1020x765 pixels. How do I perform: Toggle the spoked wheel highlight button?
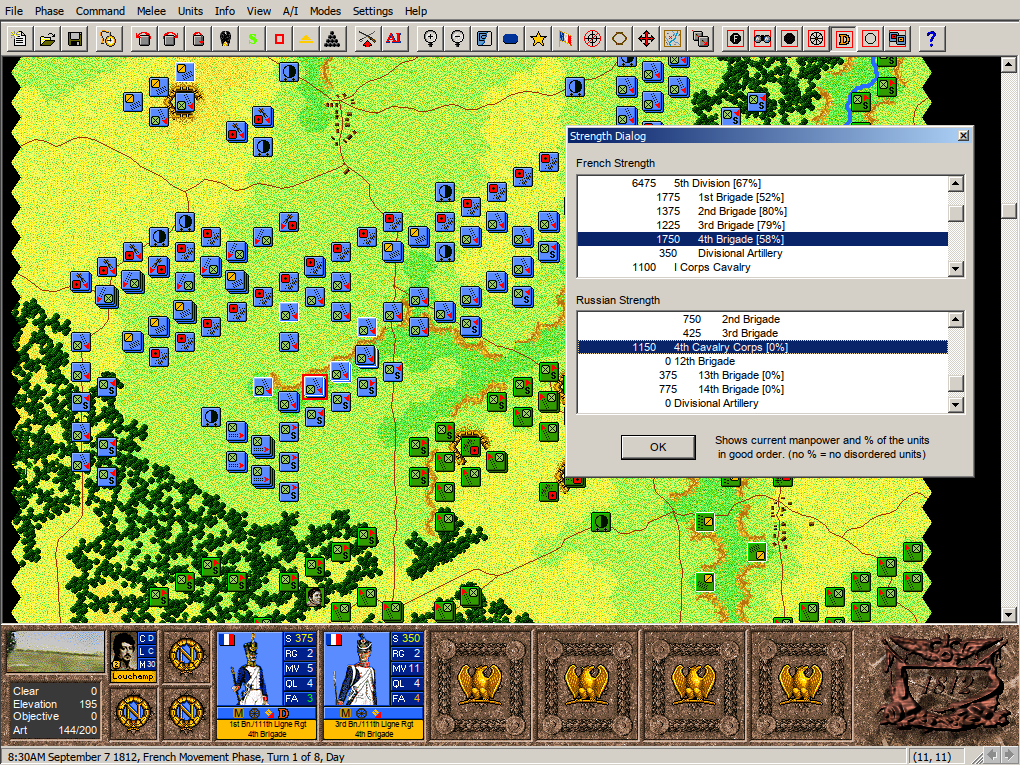[x=816, y=39]
